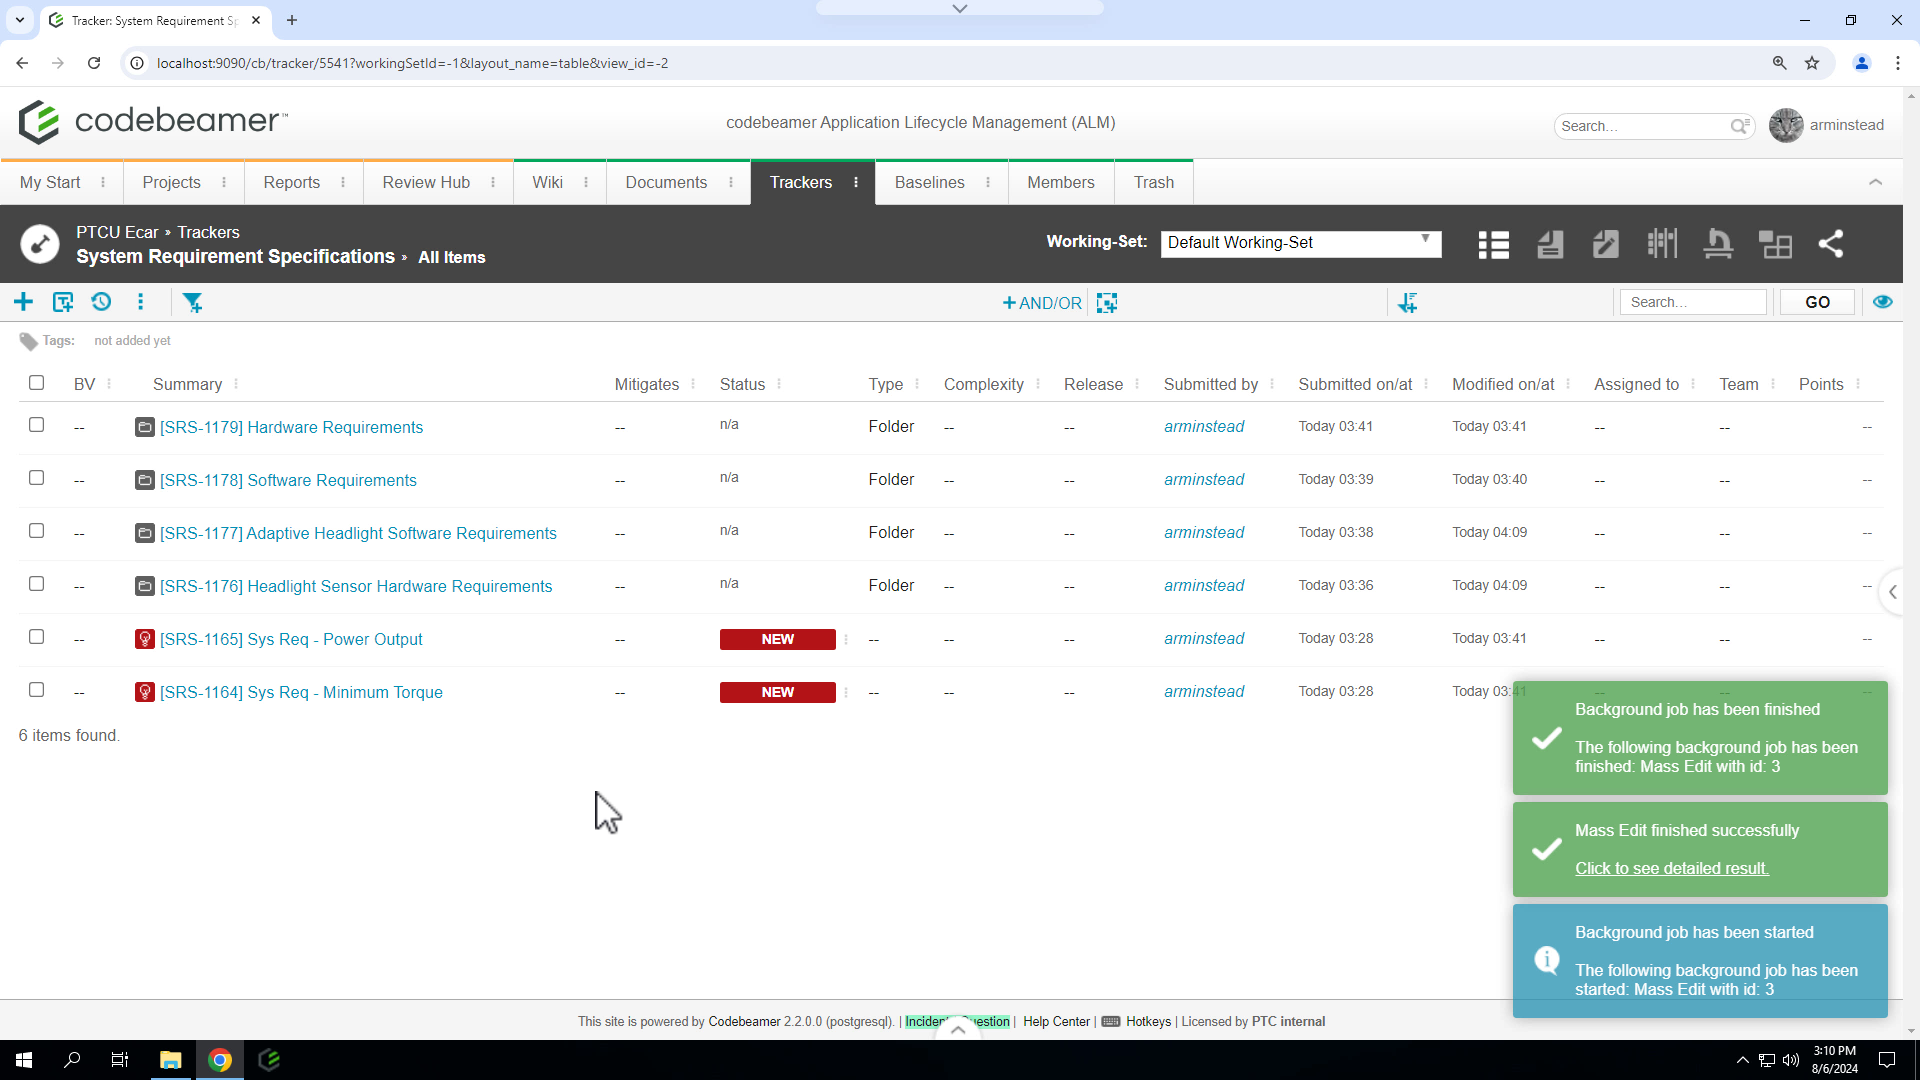The image size is (1920, 1080).
Task: Click the share icon in tracker header
Action: coord(1830,244)
